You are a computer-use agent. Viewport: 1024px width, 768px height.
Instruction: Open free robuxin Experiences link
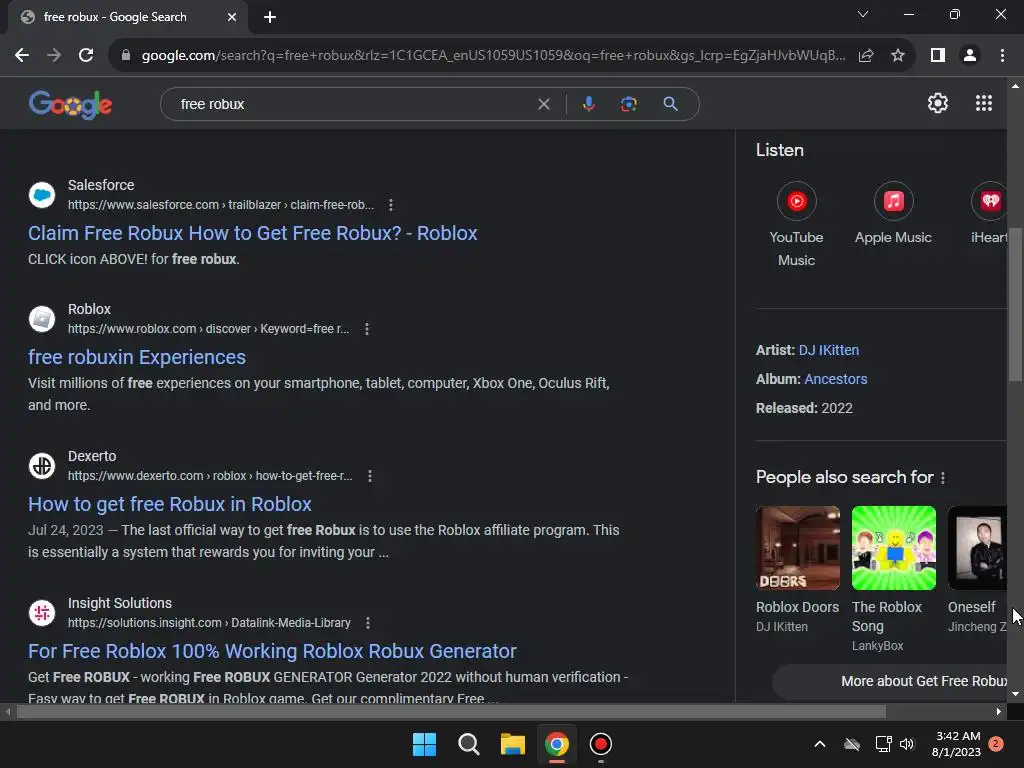(x=136, y=357)
